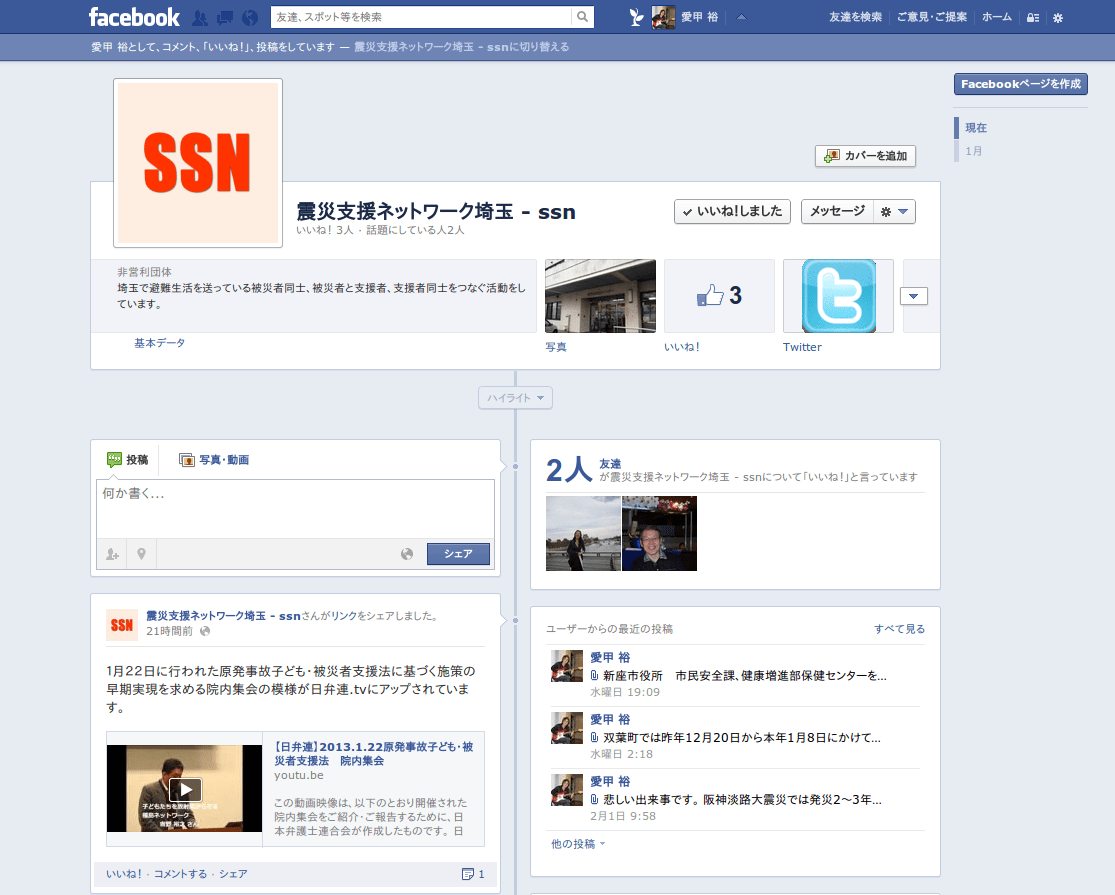Open the 【日弁連】2013.1.22 video title link
1115x895 pixels.
[374, 754]
